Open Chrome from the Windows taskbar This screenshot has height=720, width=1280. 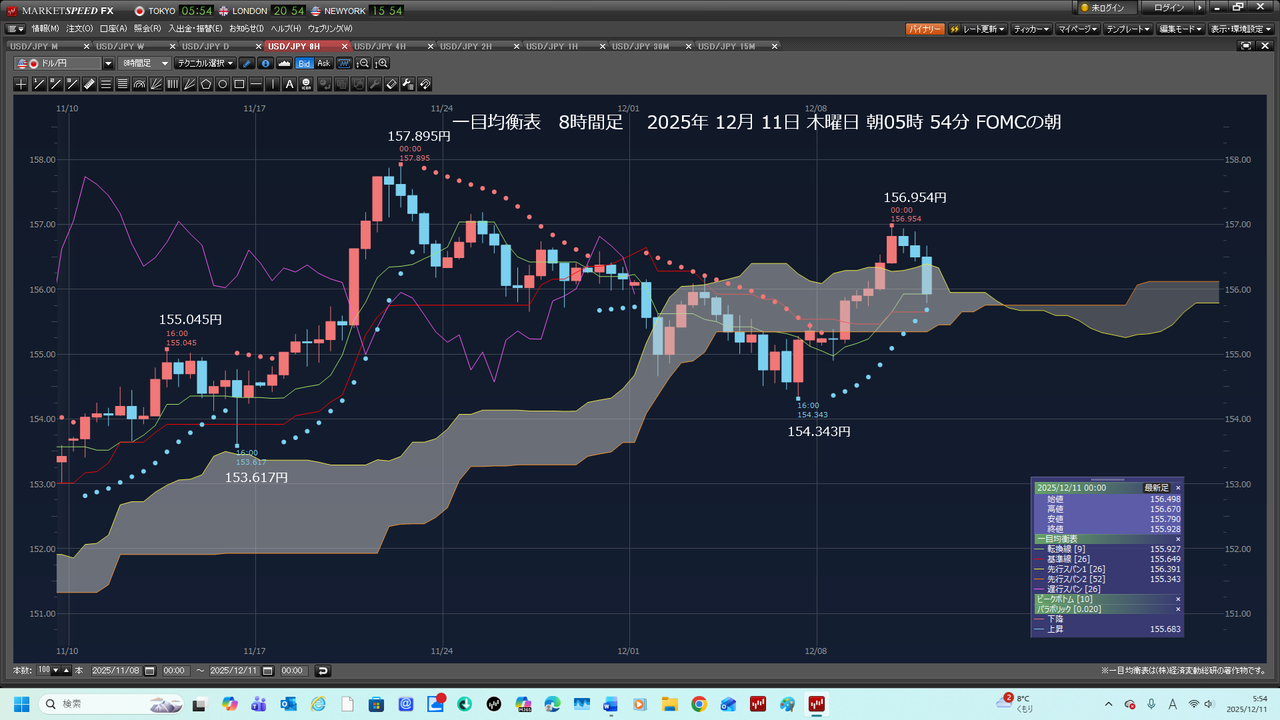pos(698,704)
